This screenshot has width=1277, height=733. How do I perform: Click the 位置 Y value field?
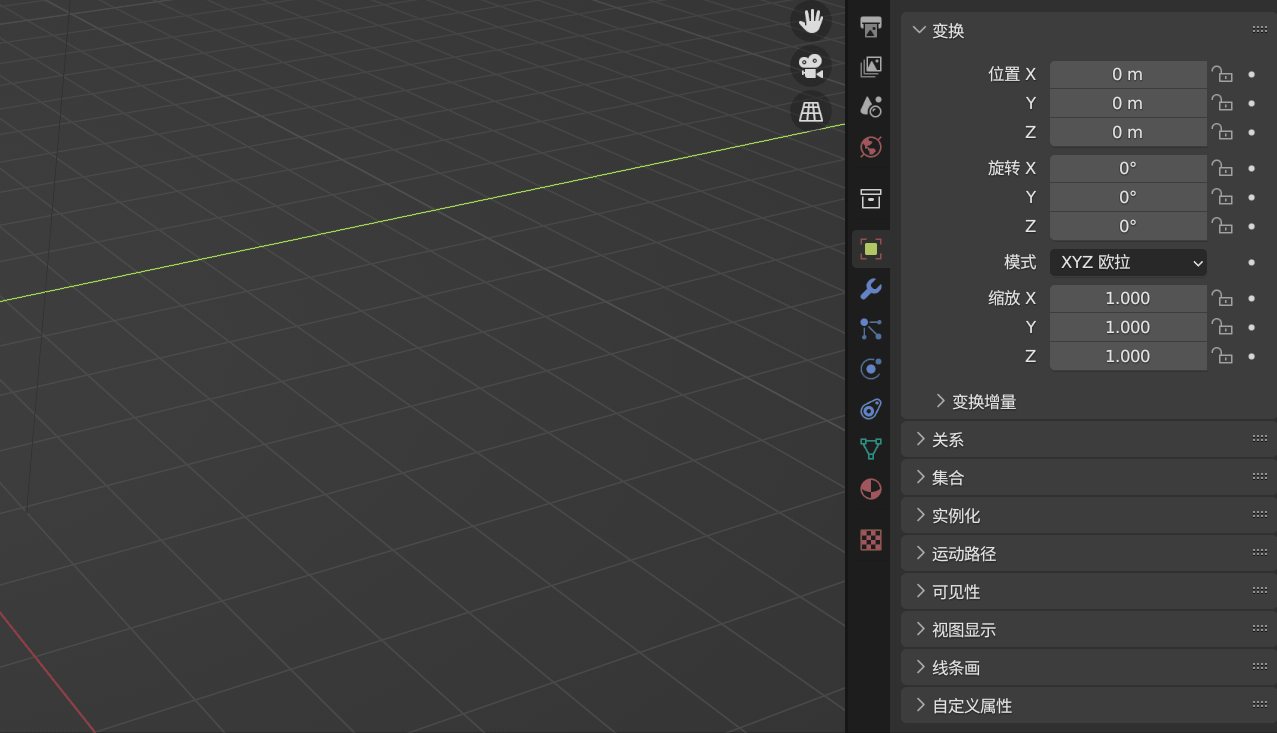pyautogui.click(x=1128, y=103)
